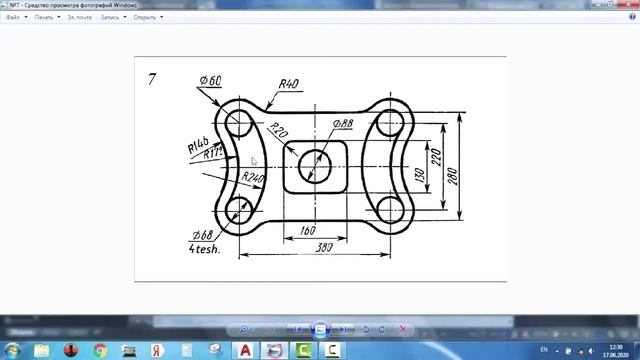
Task: Open the paint palette taskbar icon
Action: 216,351
